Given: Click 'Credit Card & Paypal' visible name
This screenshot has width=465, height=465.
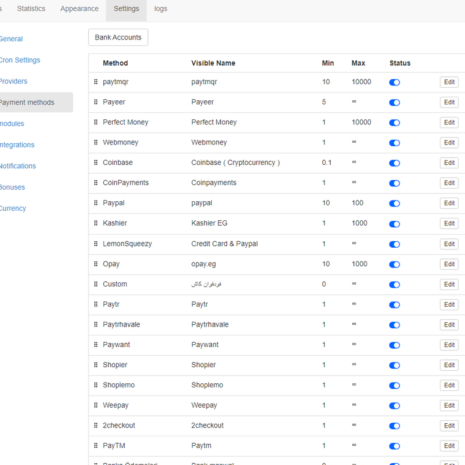Looking at the screenshot, I should pyautogui.click(x=225, y=244).
